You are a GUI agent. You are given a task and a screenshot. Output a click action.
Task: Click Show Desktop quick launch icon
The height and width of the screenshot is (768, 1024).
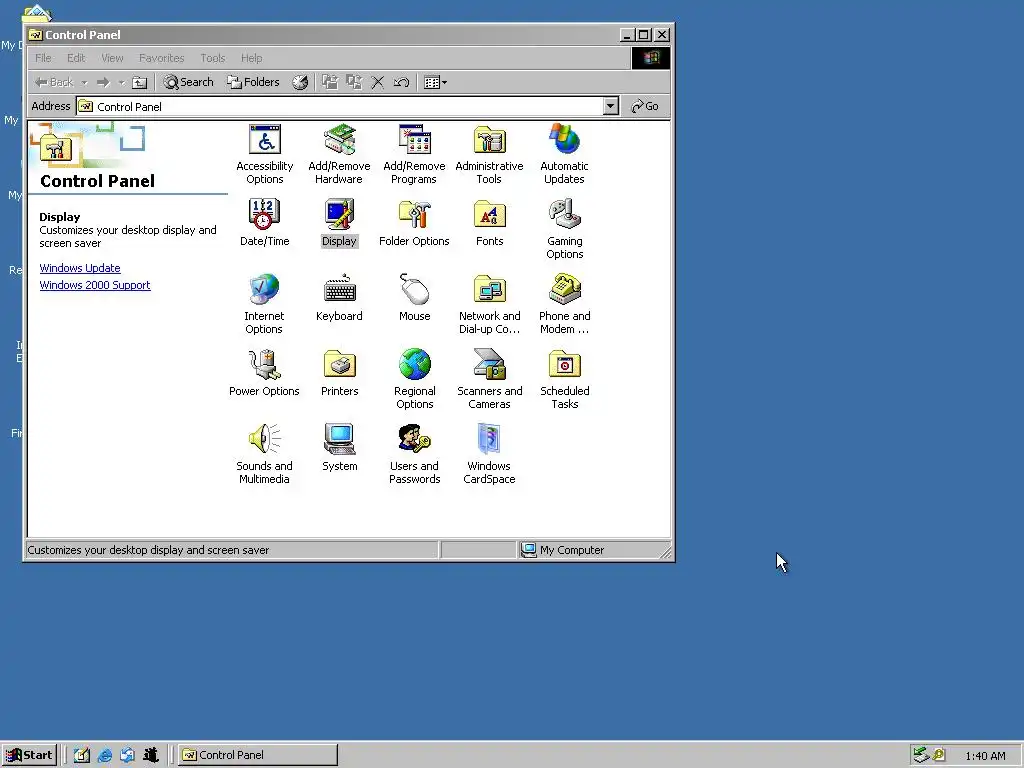[x=82, y=755]
